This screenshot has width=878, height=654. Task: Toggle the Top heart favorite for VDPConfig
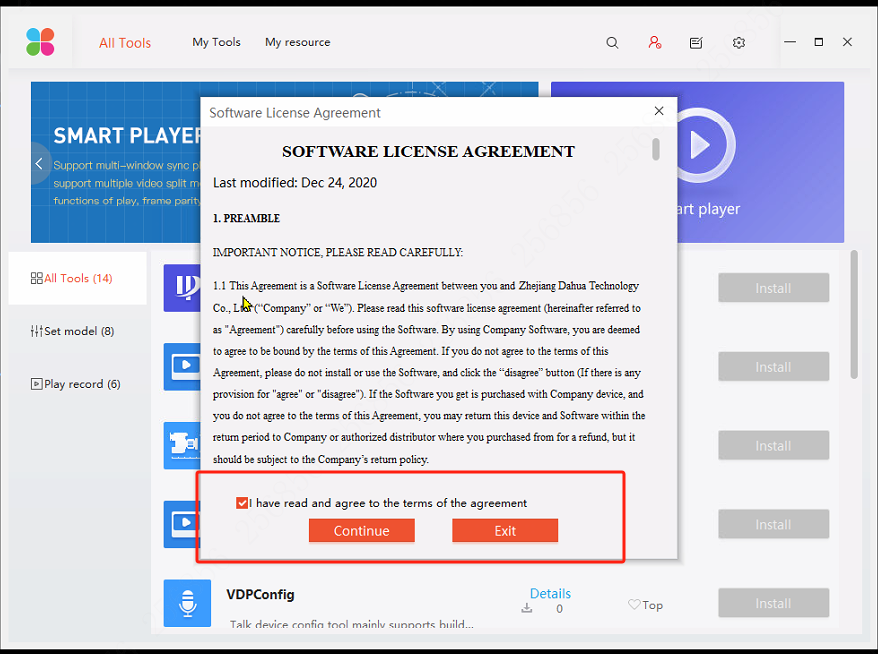[x=634, y=604]
